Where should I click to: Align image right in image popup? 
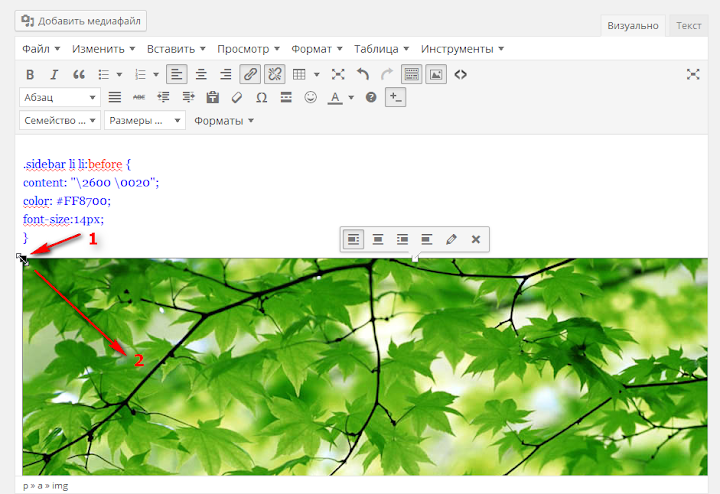[x=402, y=239]
